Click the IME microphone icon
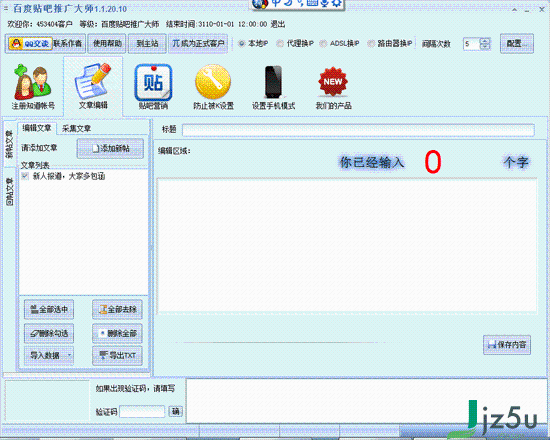 pyautogui.click(x=324, y=3)
